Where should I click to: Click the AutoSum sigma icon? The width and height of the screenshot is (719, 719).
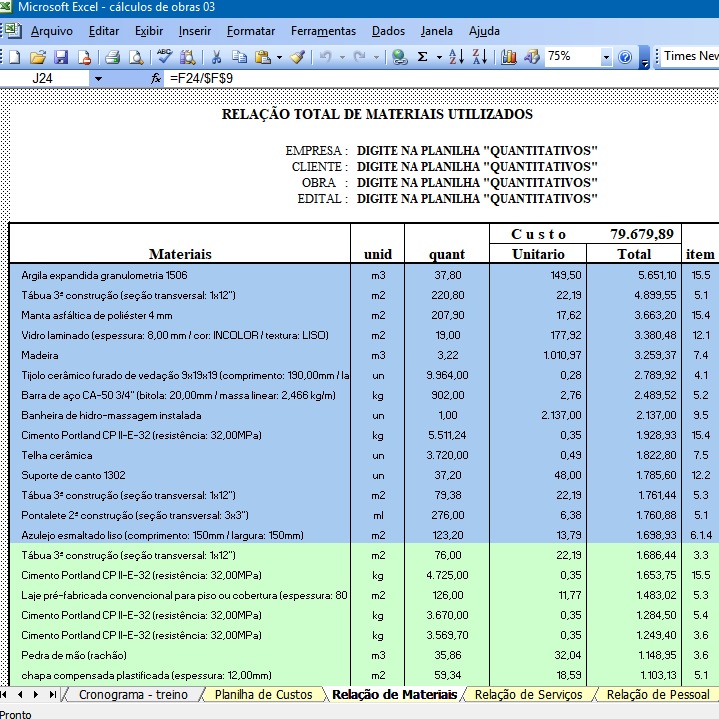point(423,57)
